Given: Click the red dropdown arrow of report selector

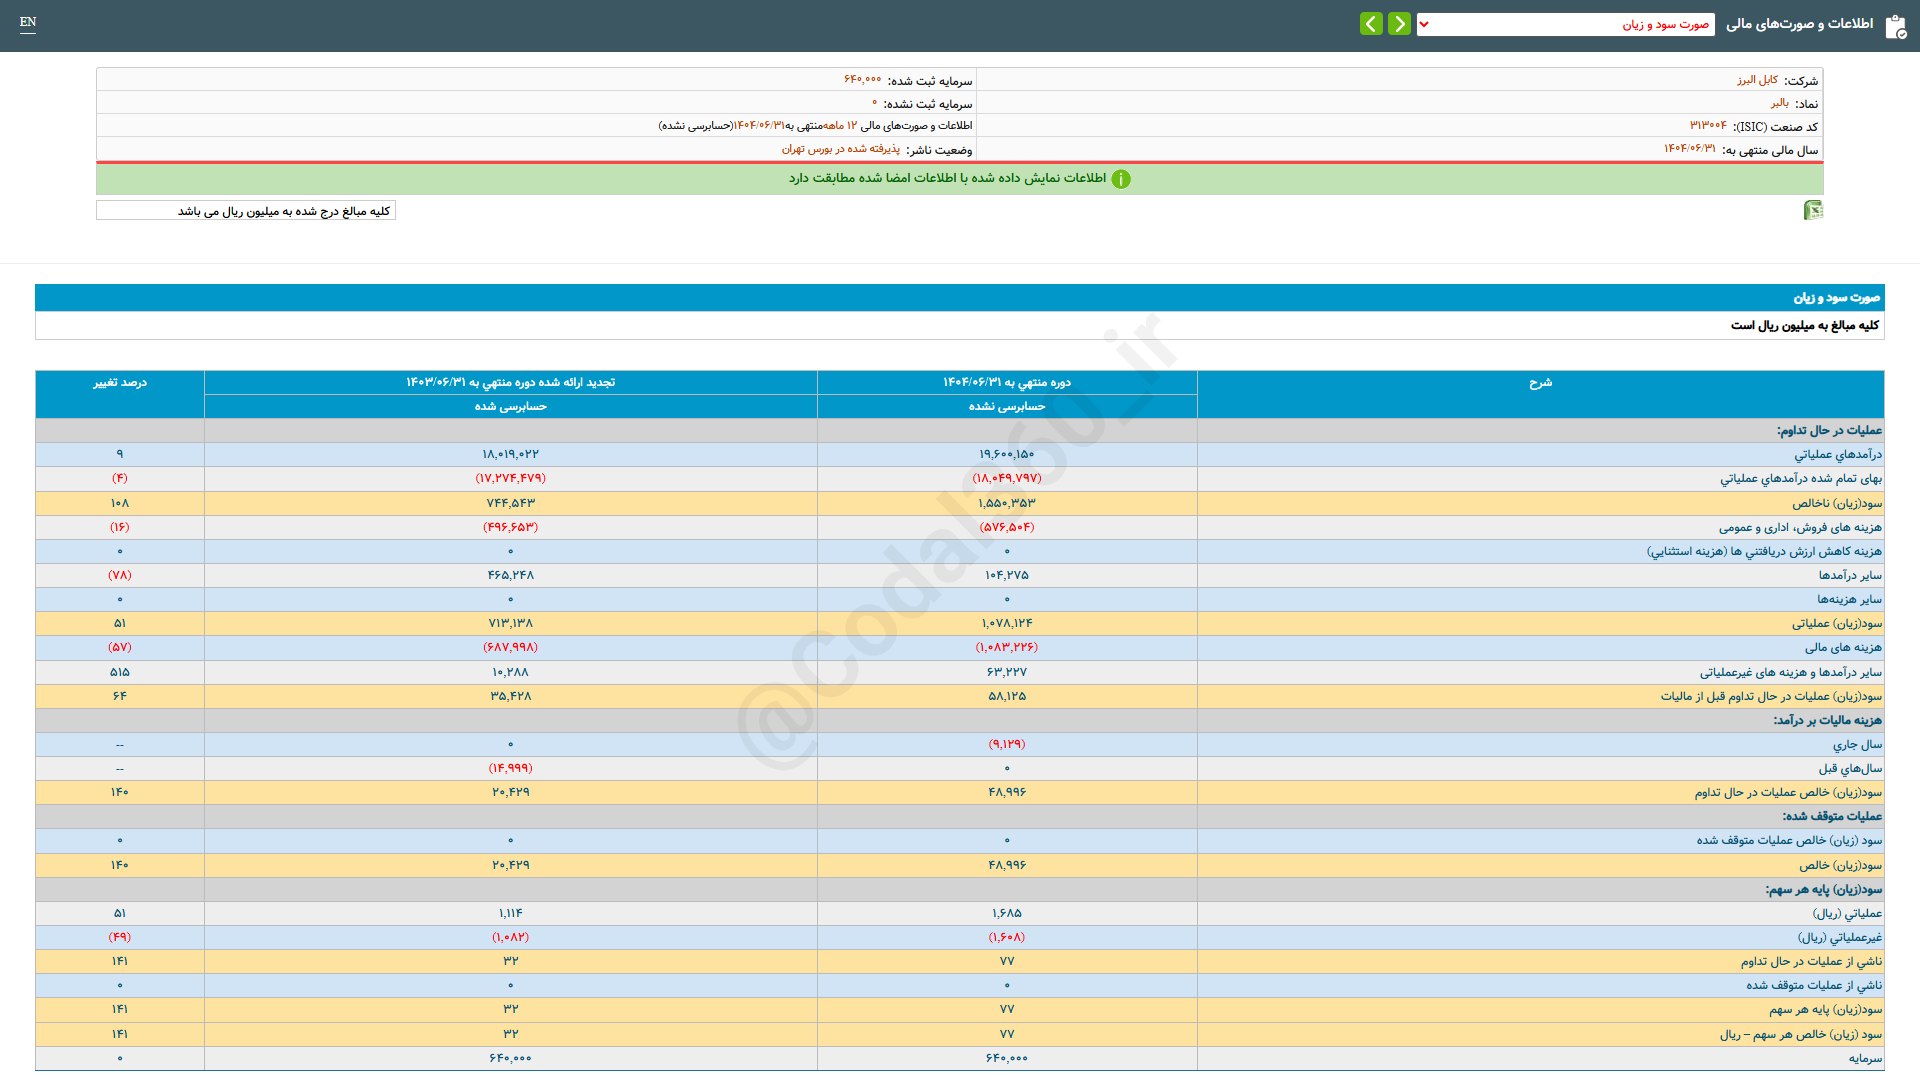Looking at the screenshot, I should point(1424,24).
